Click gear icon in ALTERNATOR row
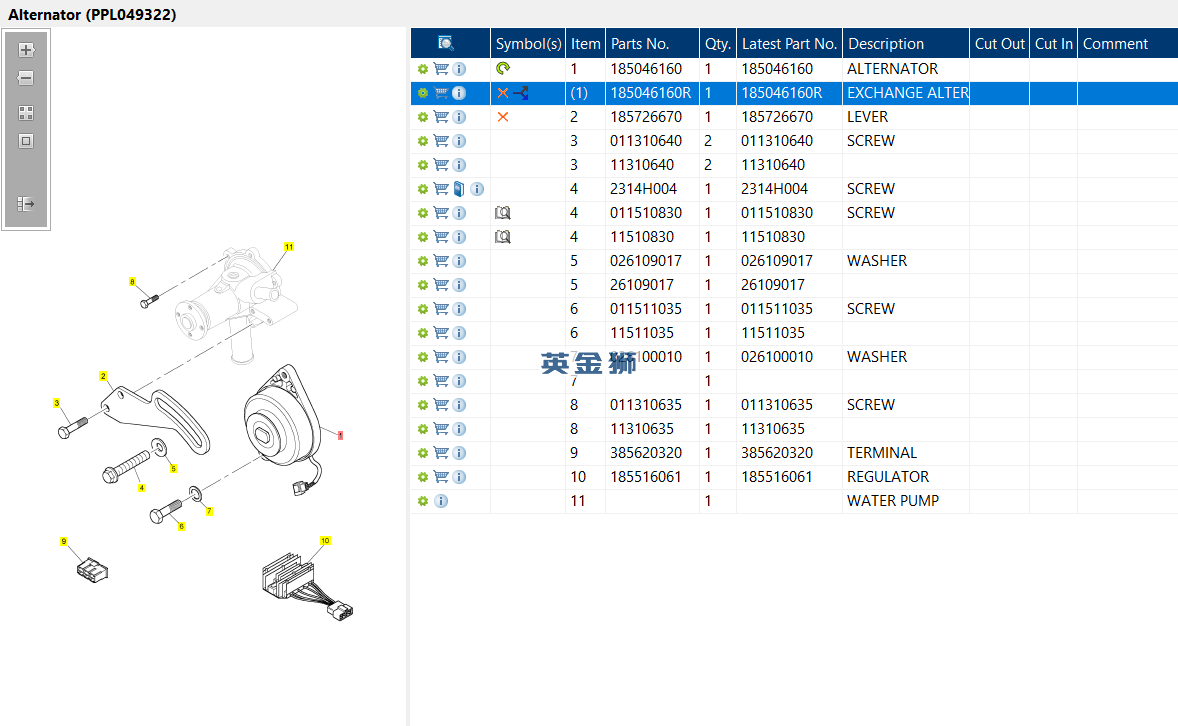Viewport: 1178px width, 726px height. (423, 69)
